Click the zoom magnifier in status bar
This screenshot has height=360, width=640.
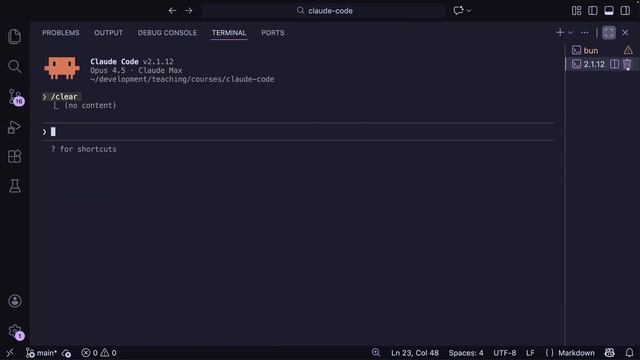tap(376, 352)
